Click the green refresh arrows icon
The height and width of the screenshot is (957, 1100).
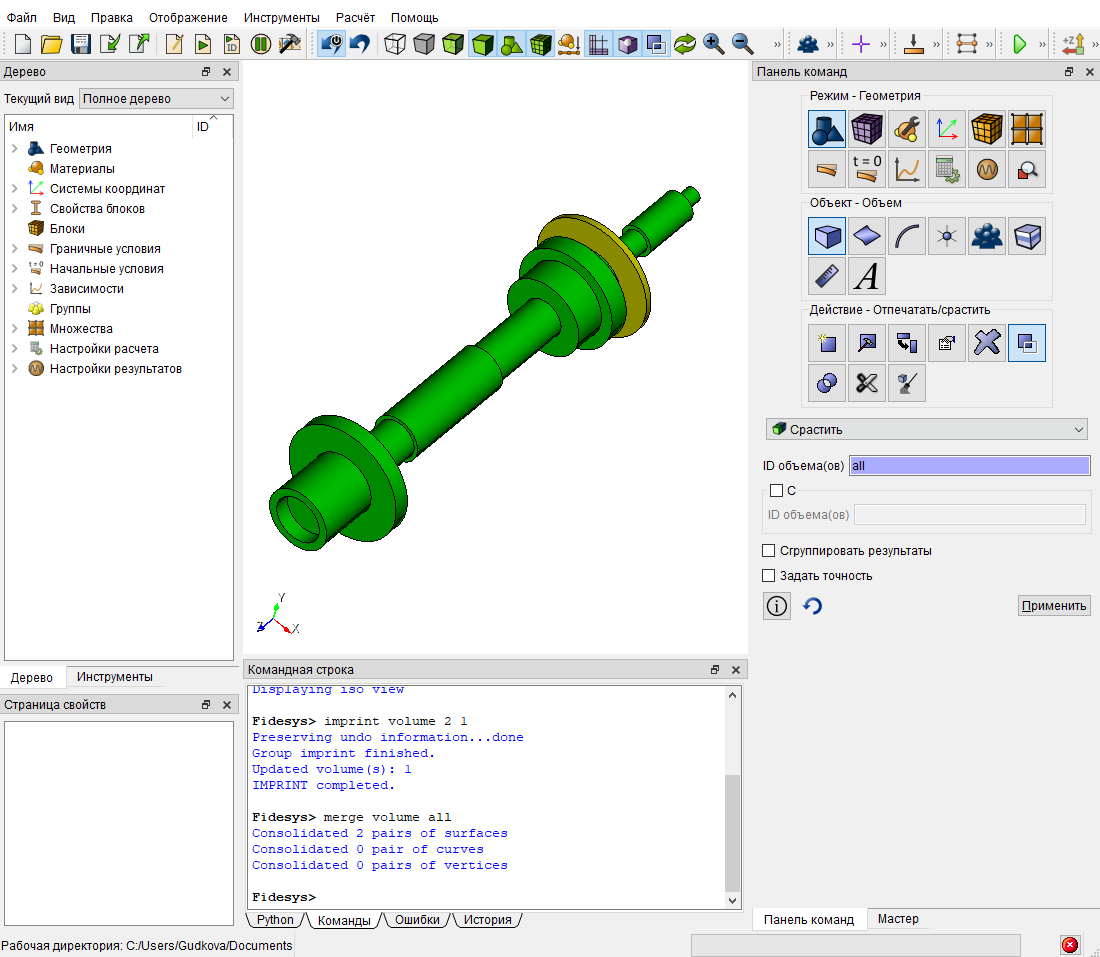pos(685,44)
